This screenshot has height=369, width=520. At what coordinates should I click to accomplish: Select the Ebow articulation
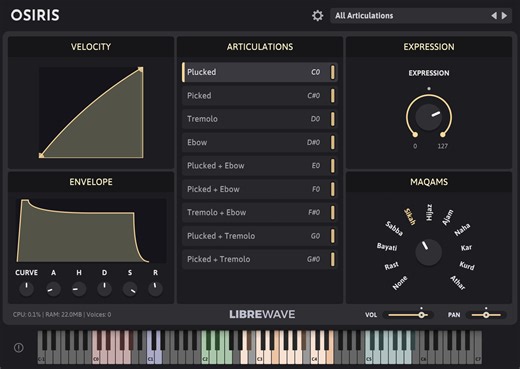260,142
